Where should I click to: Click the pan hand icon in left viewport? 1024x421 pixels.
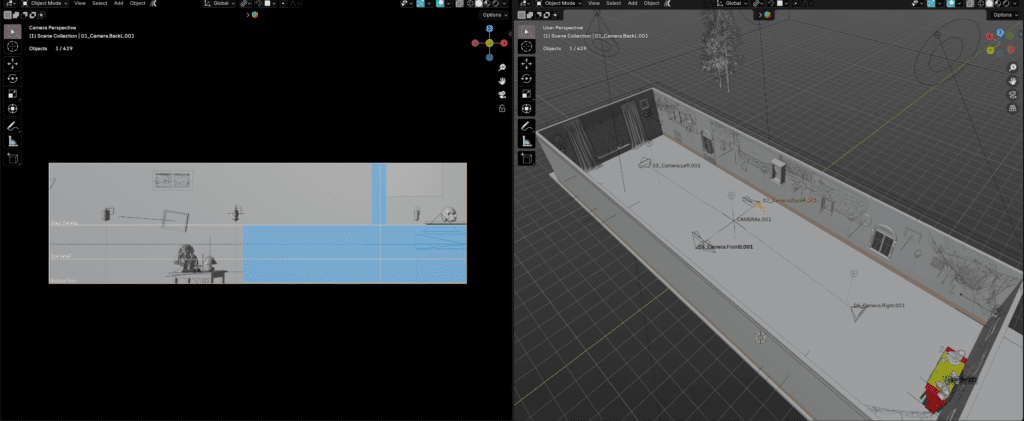point(501,81)
